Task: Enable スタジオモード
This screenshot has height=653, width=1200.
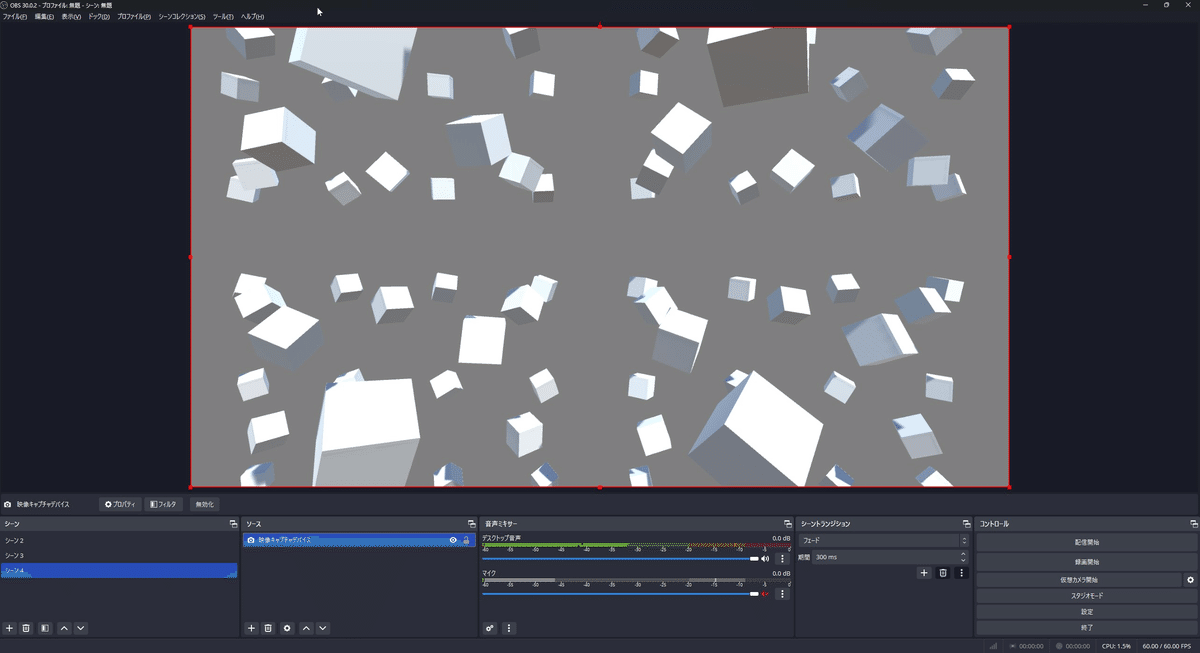Action: click(1085, 595)
